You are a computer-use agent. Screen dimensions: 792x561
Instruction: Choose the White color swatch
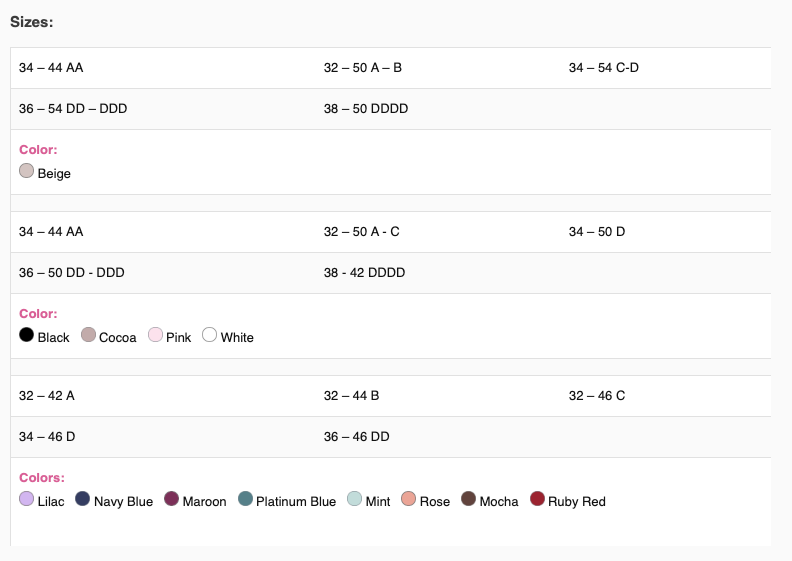[x=210, y=335]
